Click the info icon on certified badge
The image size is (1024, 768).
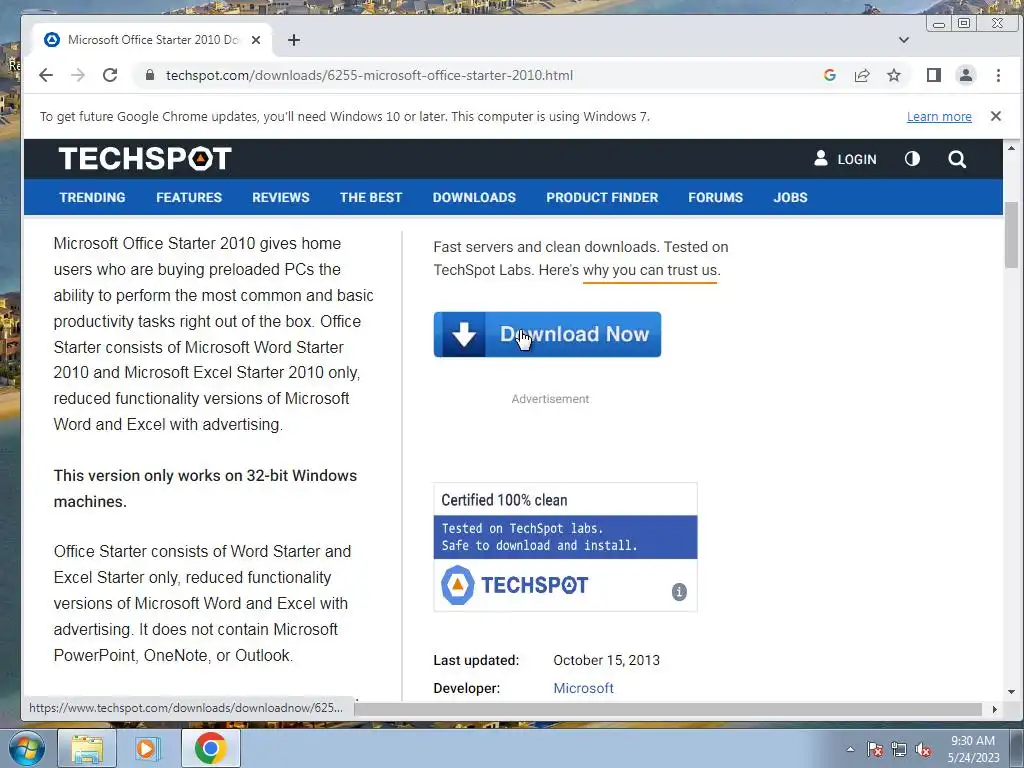coord(679,592)
